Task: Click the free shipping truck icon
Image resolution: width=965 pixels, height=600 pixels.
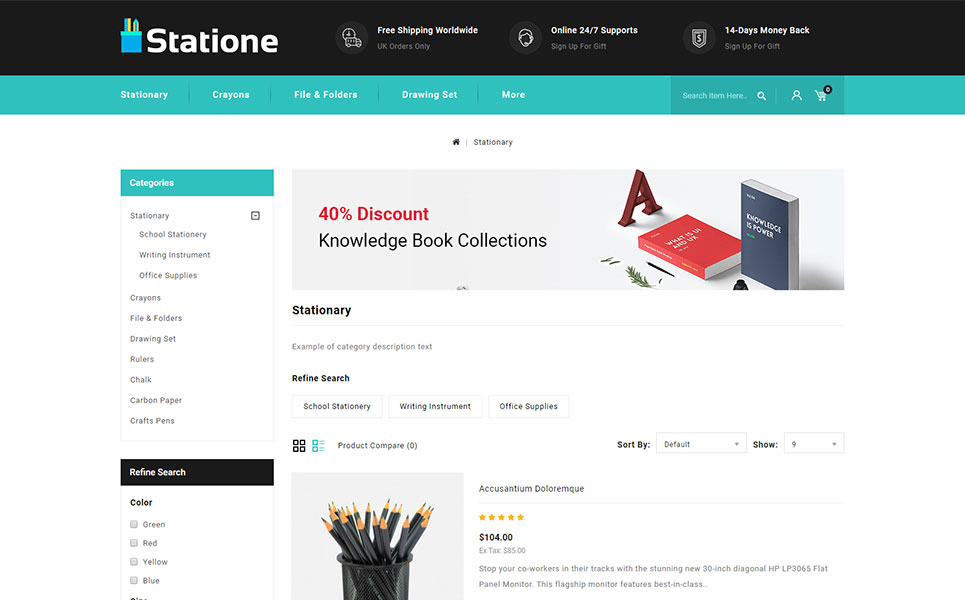Action: tap(351, 38)
